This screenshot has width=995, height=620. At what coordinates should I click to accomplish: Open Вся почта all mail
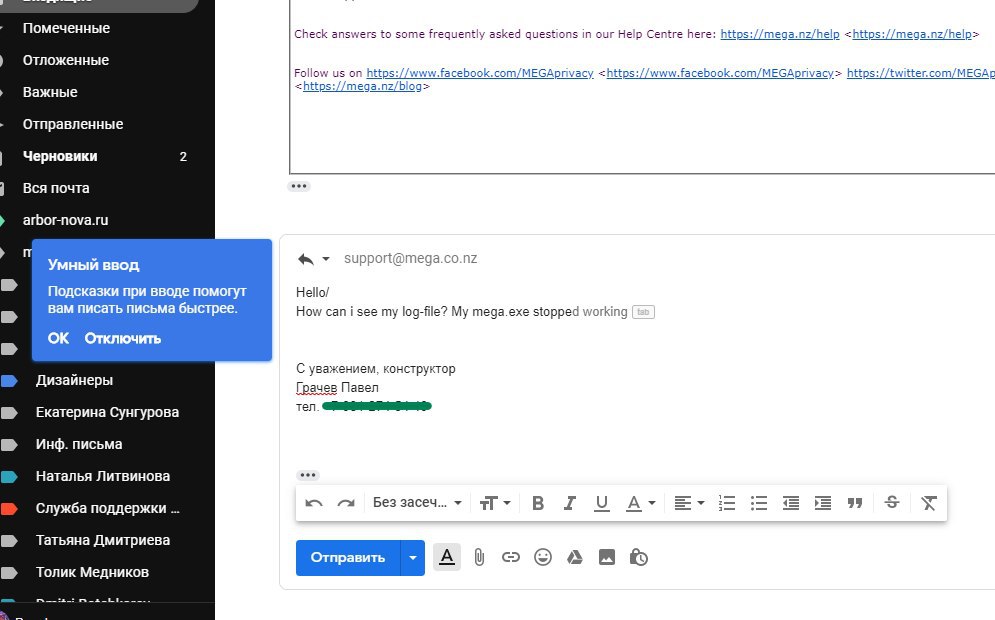point(56,188)
